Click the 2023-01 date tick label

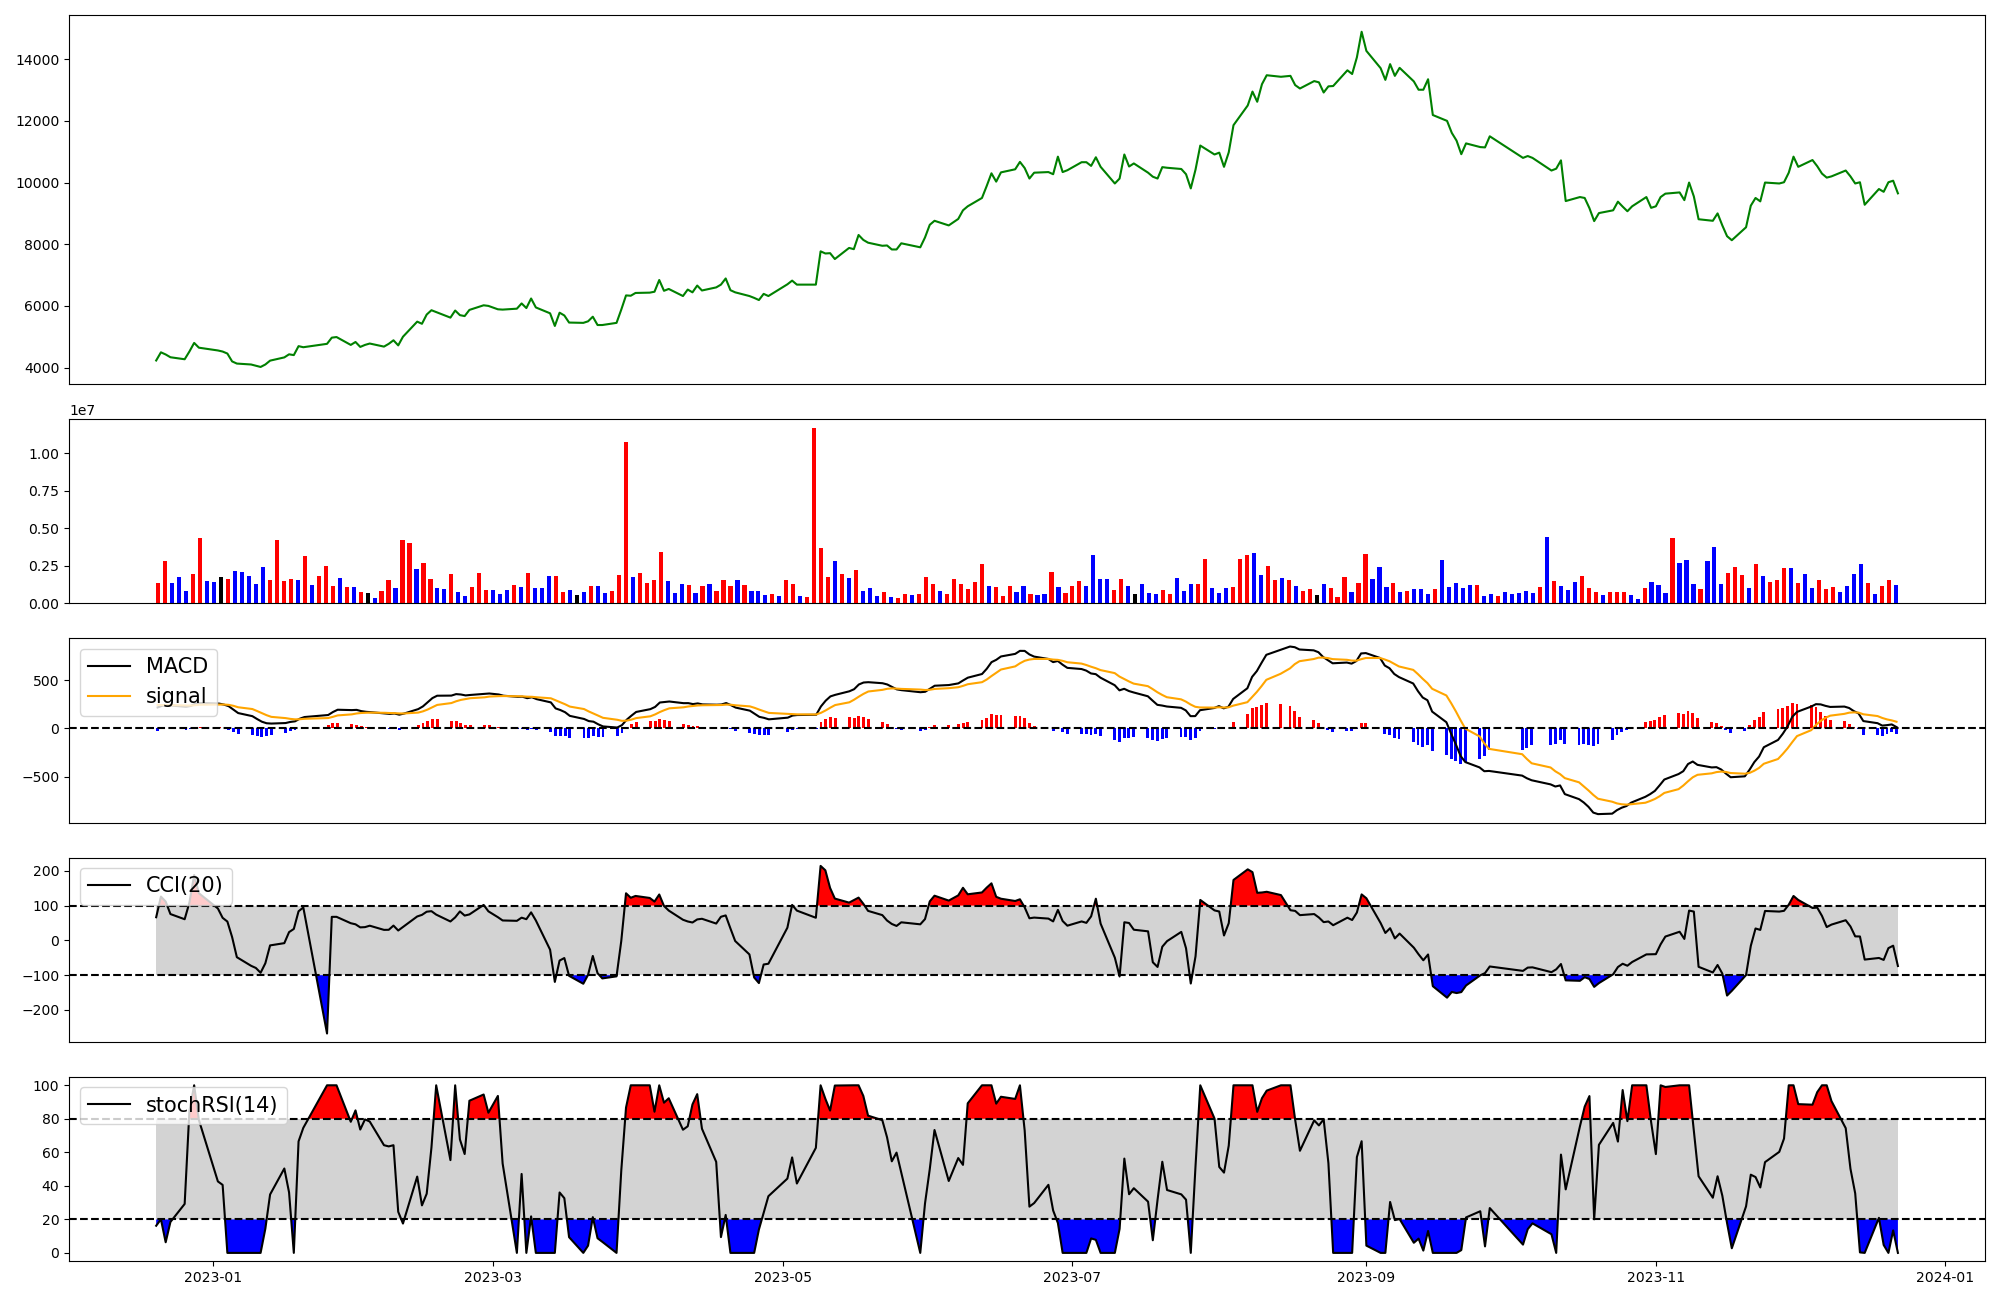tap(213, 1277)
